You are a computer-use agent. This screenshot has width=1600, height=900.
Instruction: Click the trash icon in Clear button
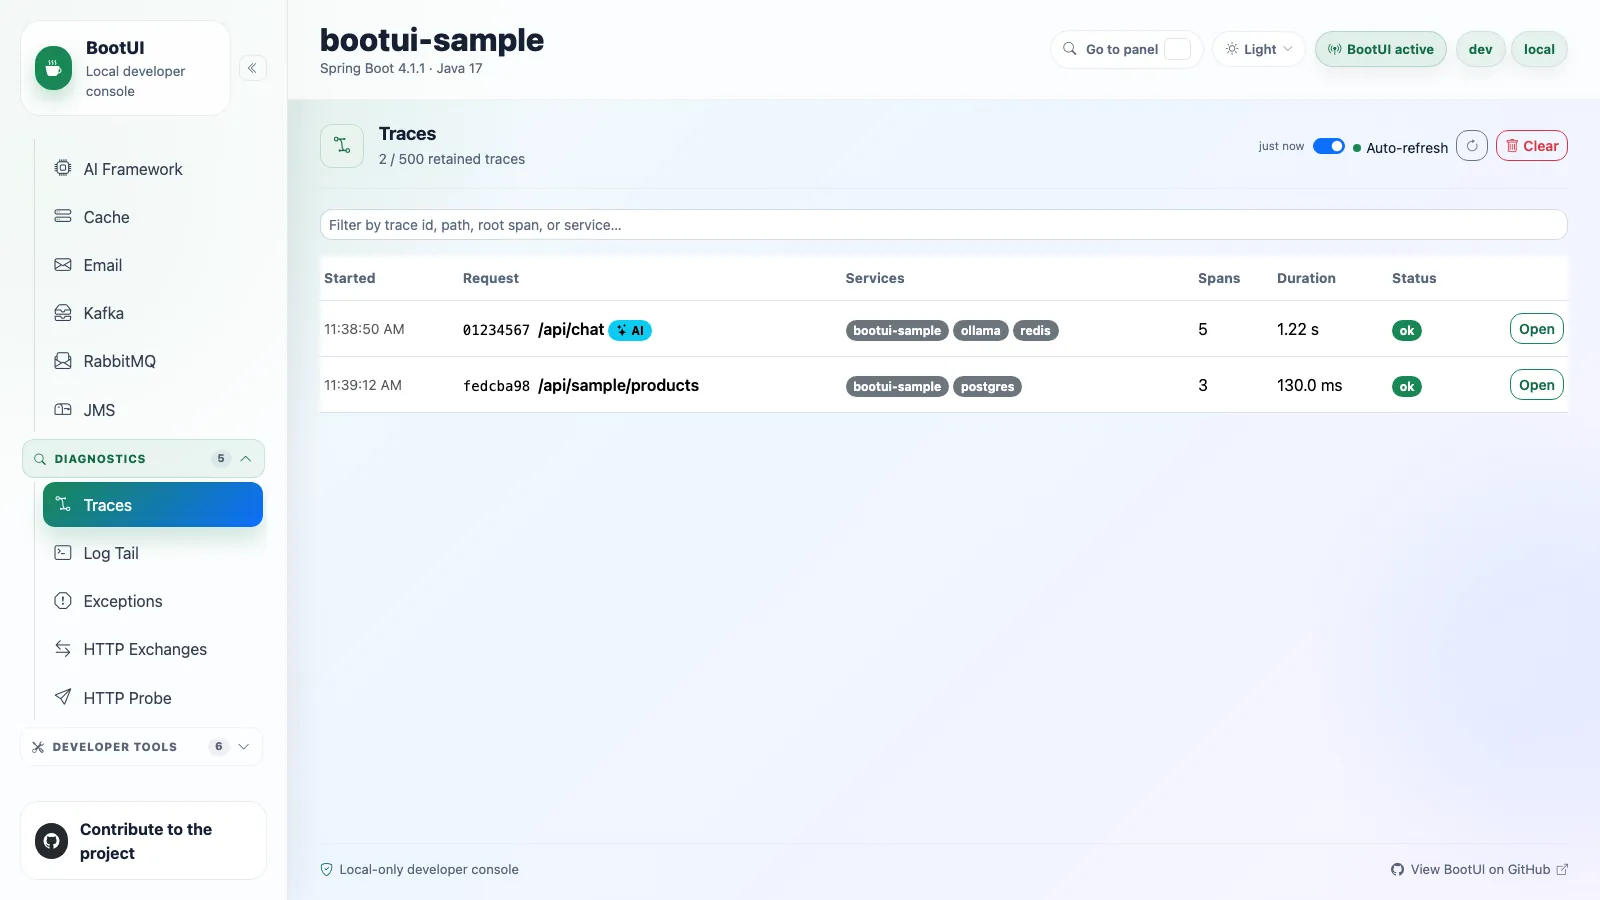pyautogui.click(x=1512, y=146)
